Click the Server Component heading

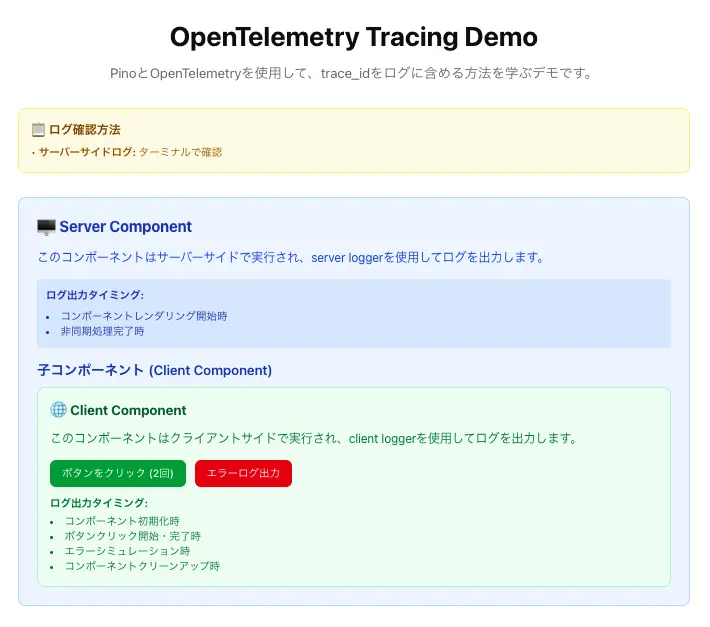[x=125, y=227]
